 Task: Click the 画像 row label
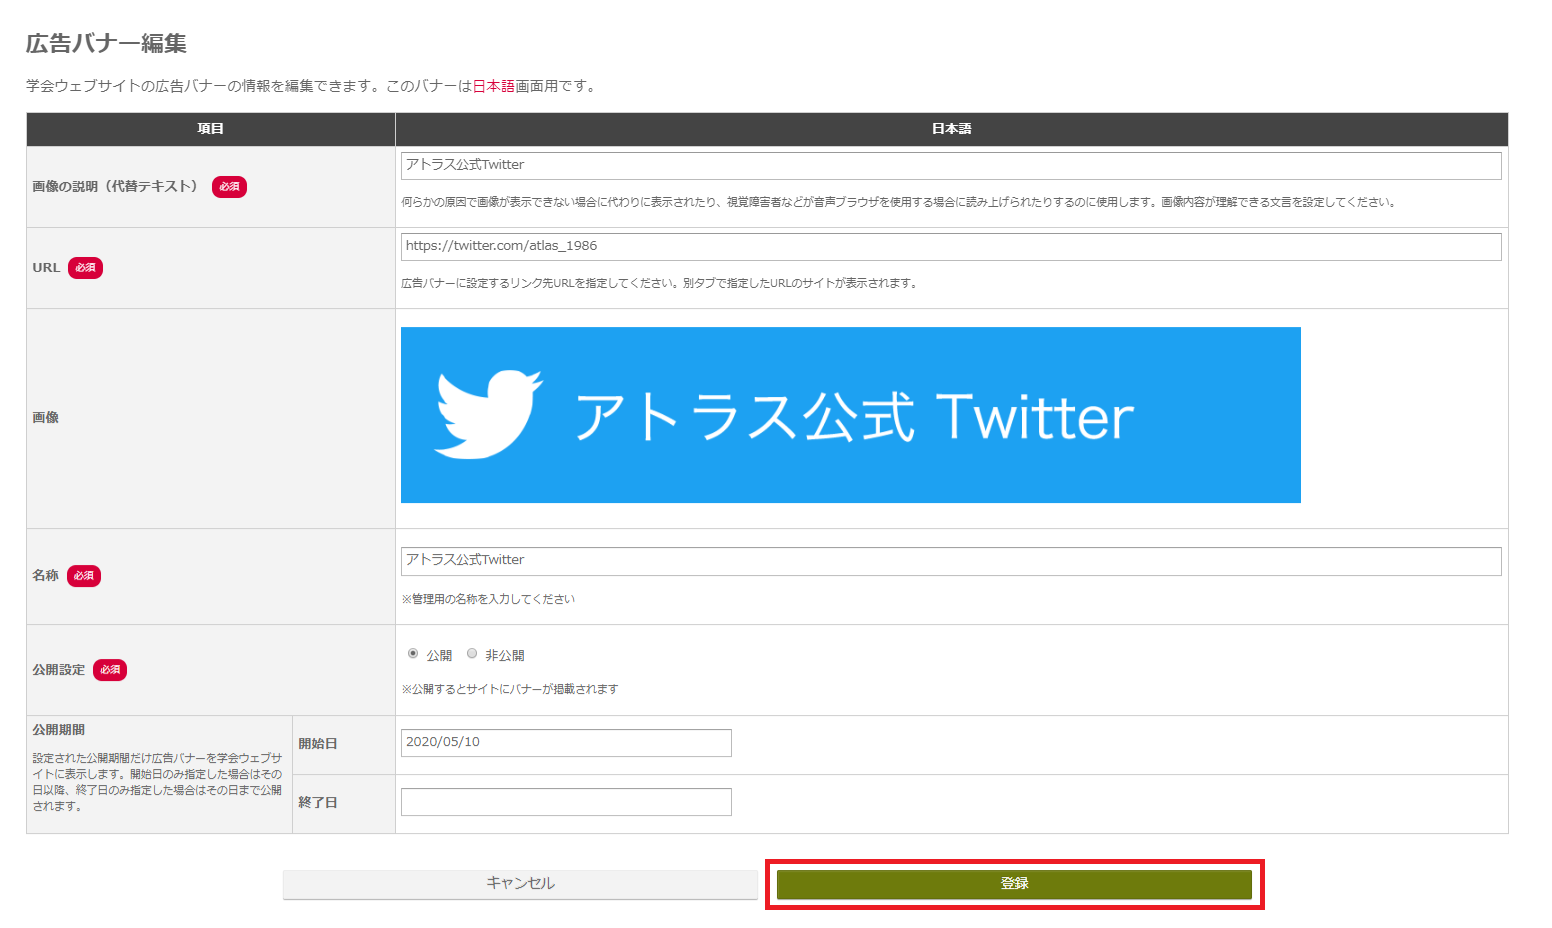tap(46, 418)
